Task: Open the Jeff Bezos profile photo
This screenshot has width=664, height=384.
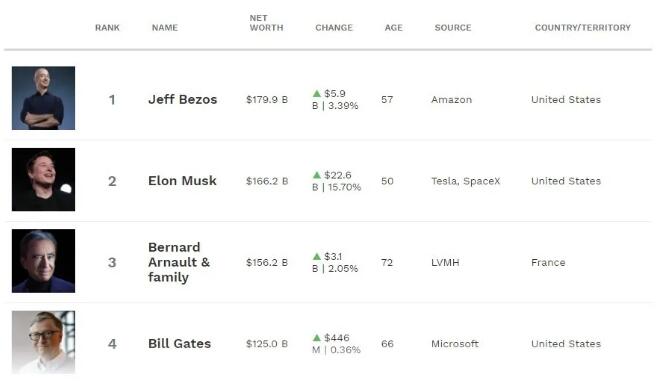Action: point(43,98)
